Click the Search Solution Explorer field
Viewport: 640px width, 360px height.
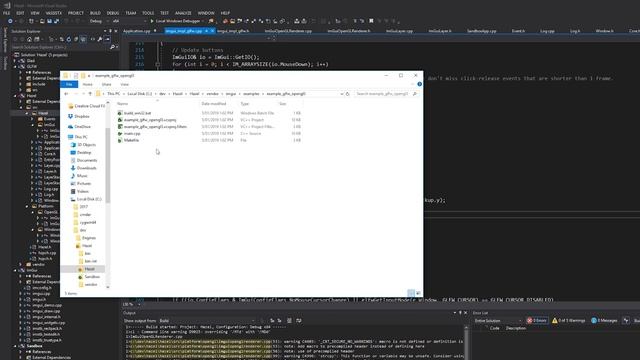click(x=60, y=47)
